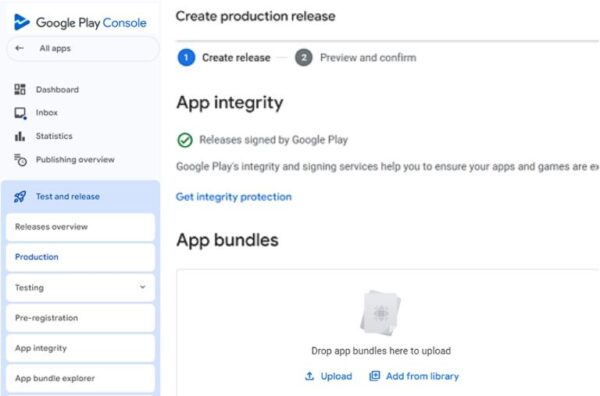Open Pre-registration

coord(81,318)
